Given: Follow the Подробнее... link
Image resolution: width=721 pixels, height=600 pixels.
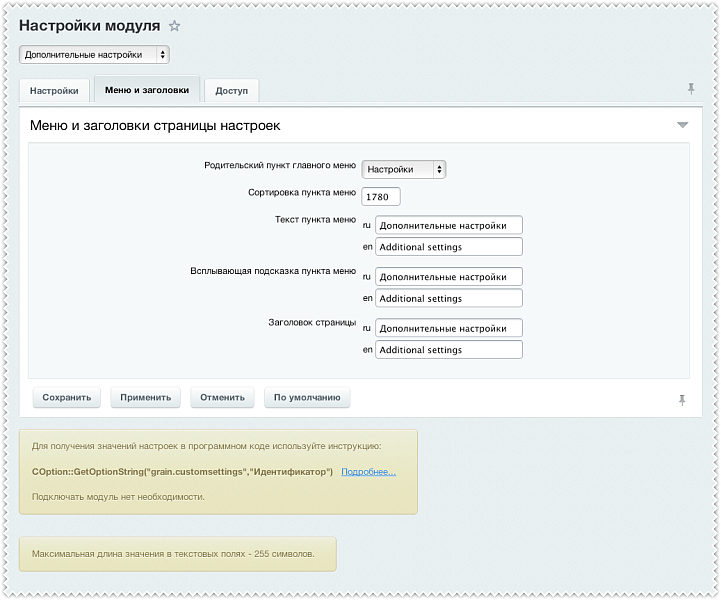Looking at the screenshot, I should coord(368,471).
